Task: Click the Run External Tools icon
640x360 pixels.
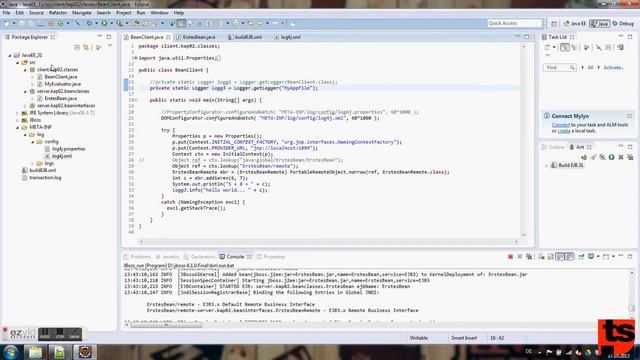Action: (x=119, y=23)
